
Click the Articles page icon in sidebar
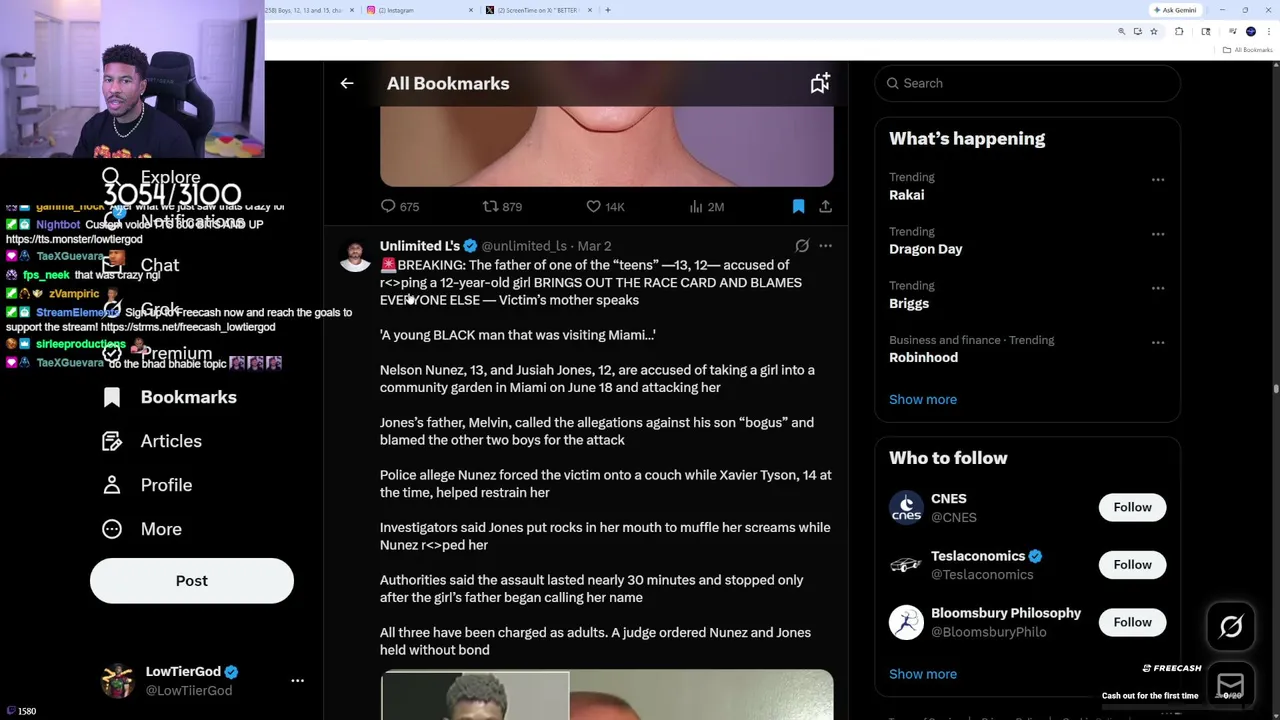[x=112, y=441]
